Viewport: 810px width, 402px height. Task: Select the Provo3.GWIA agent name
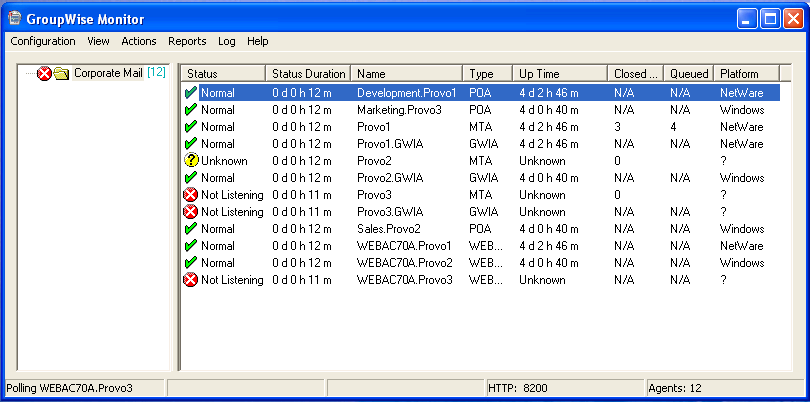pos(391,212)
